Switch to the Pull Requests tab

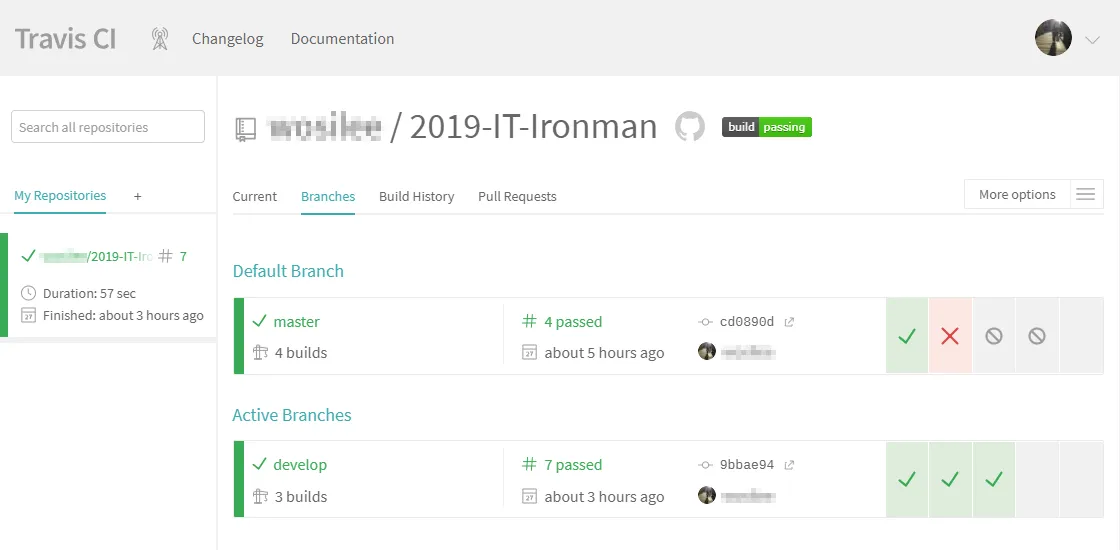(517, 197)
